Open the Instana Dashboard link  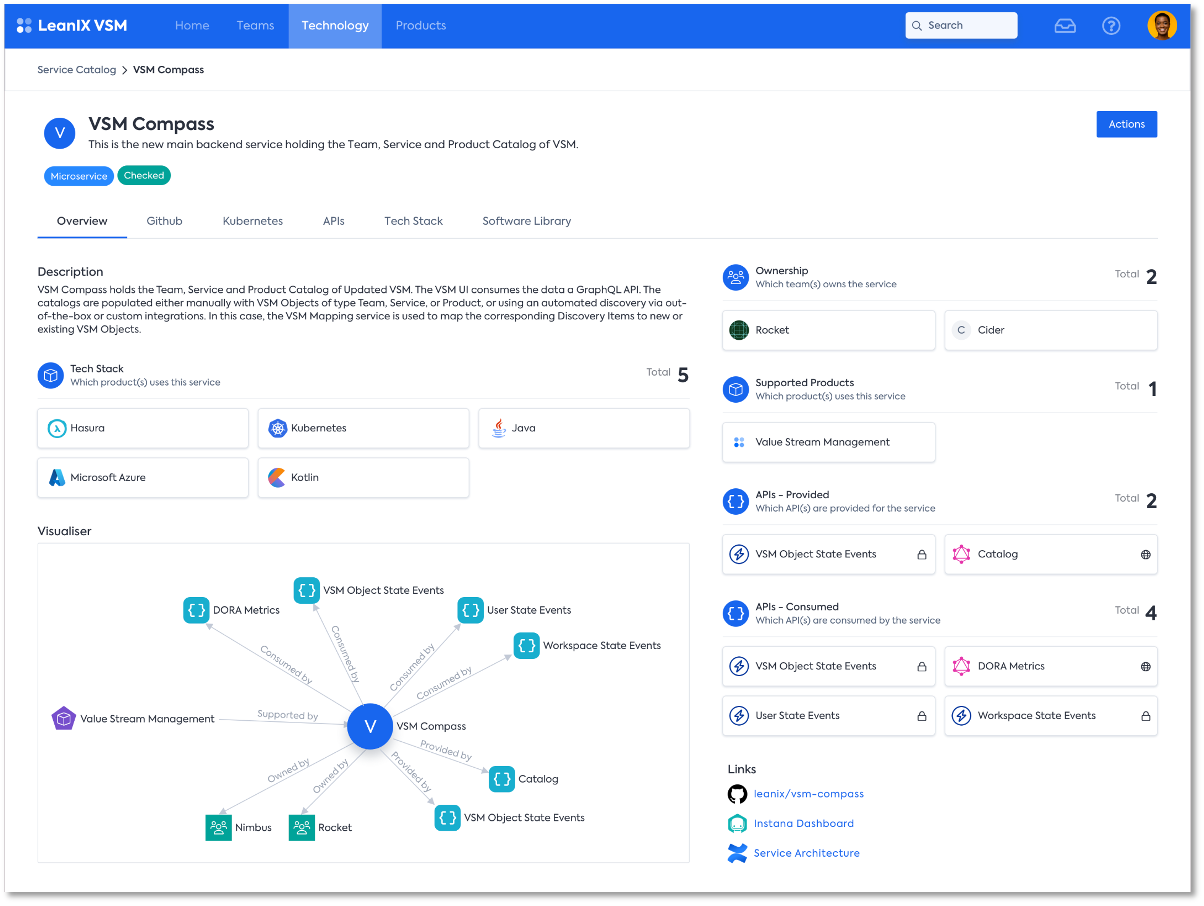(x=804, y=824)
